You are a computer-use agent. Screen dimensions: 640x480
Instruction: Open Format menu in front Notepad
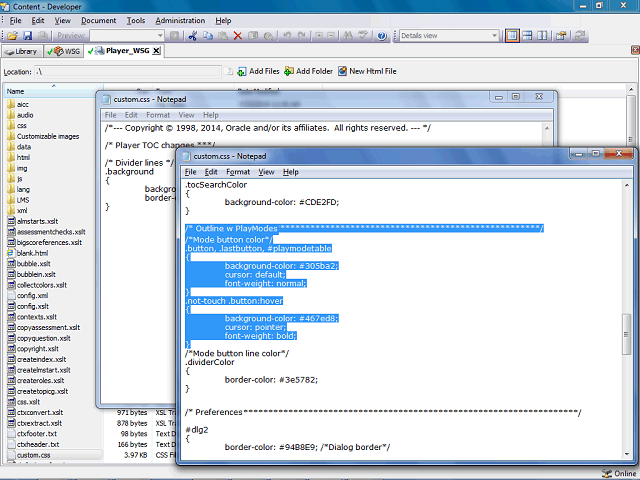tap(238, 172)
